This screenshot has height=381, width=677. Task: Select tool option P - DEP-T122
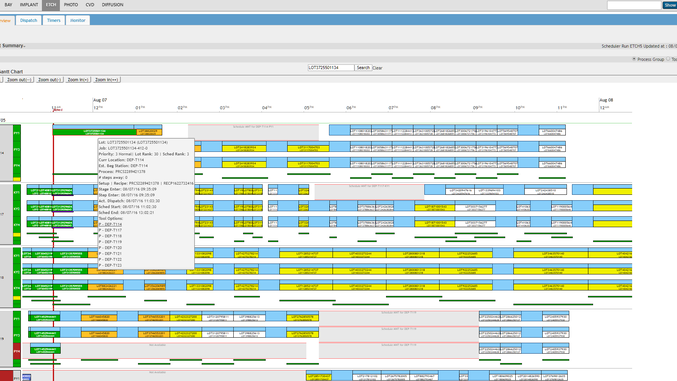tap(110, 260)
